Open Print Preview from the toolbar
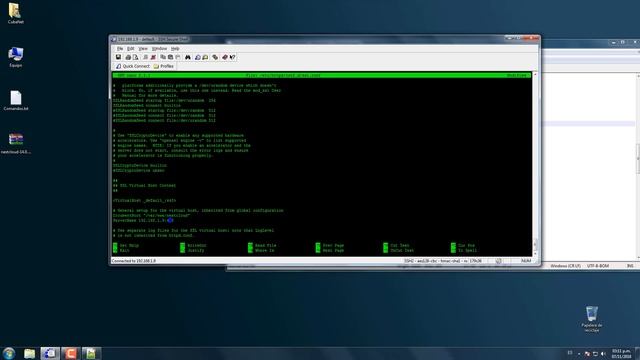Image resolution: width=640 pixels, height=360 pixels. point(135,57)
